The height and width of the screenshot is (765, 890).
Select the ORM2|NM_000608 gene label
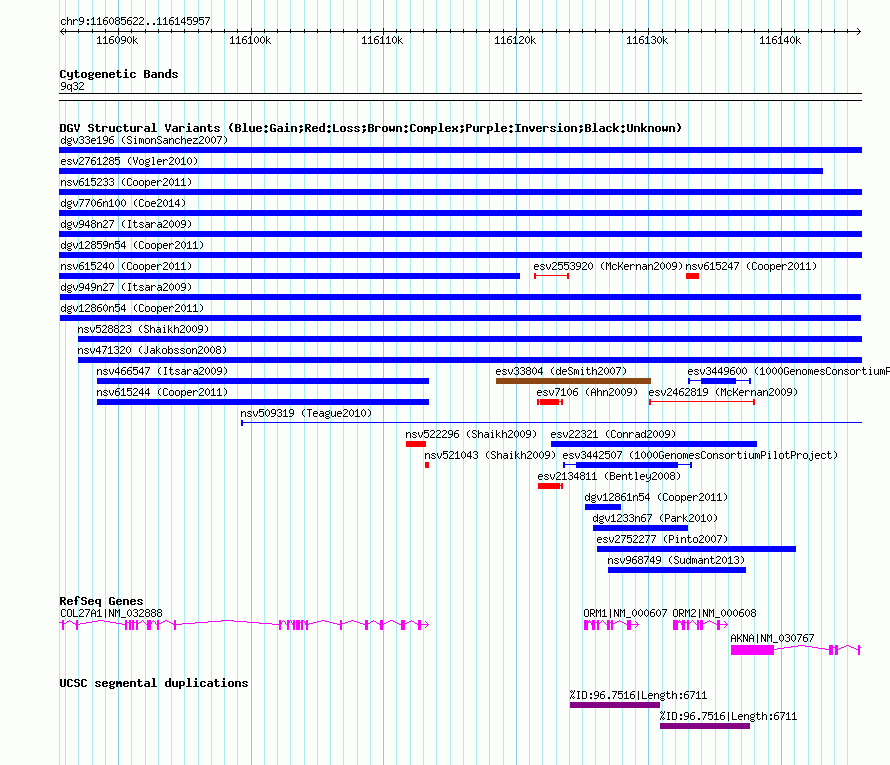click(x=714, y=613)
